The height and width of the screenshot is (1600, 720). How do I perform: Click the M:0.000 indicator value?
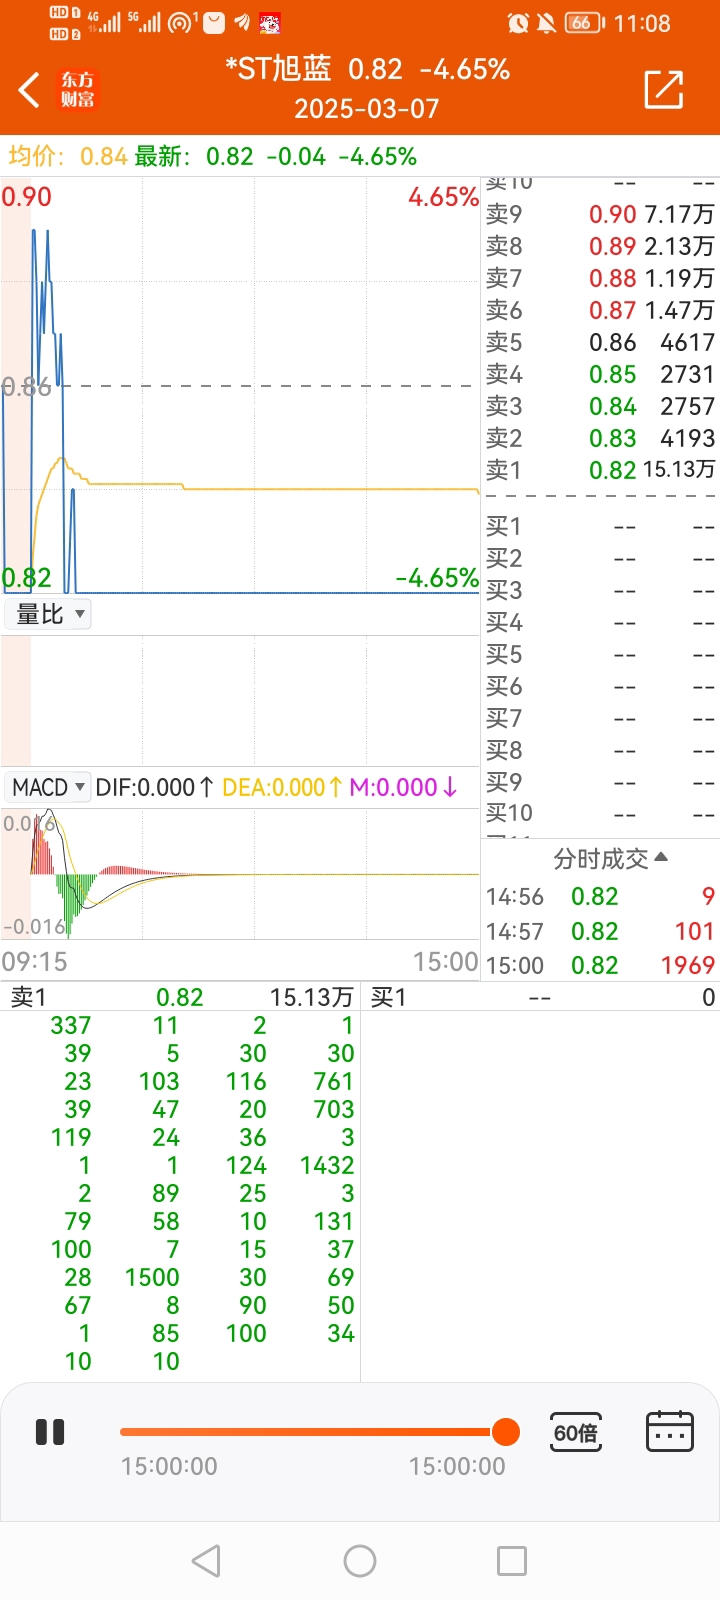pos(403,787)
